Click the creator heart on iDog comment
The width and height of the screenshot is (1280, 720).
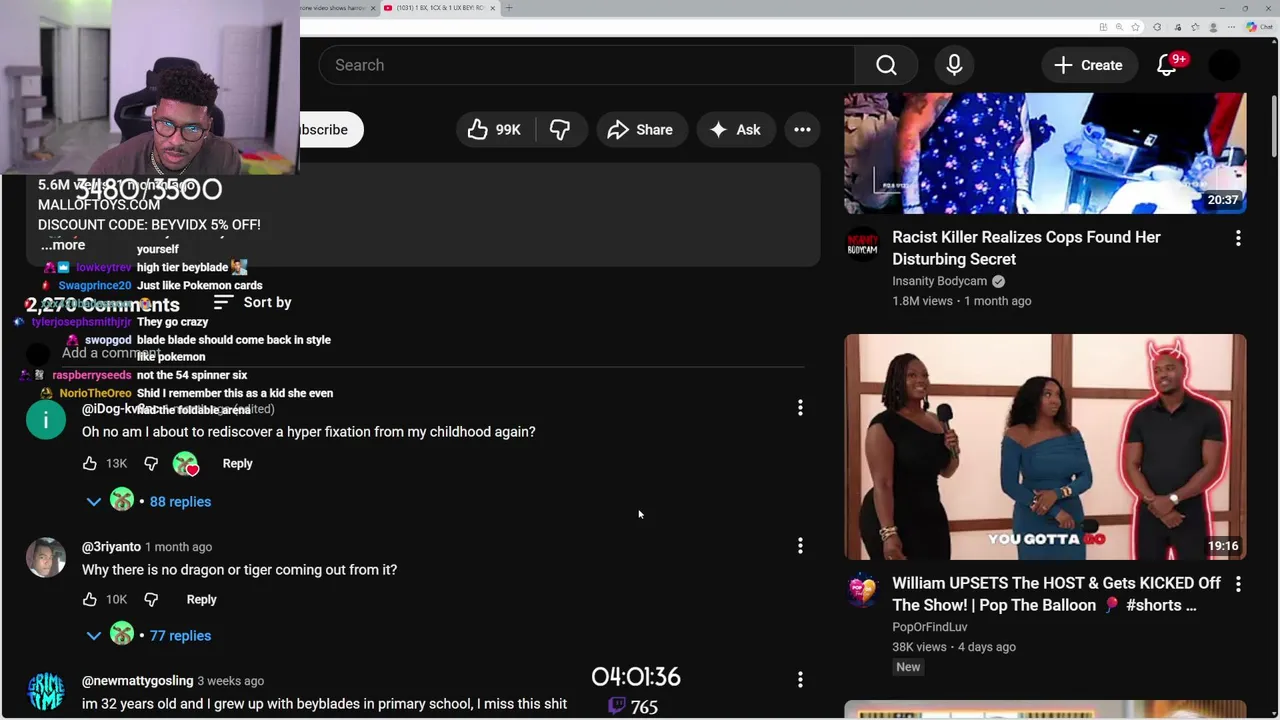click(x=186, y=464)
